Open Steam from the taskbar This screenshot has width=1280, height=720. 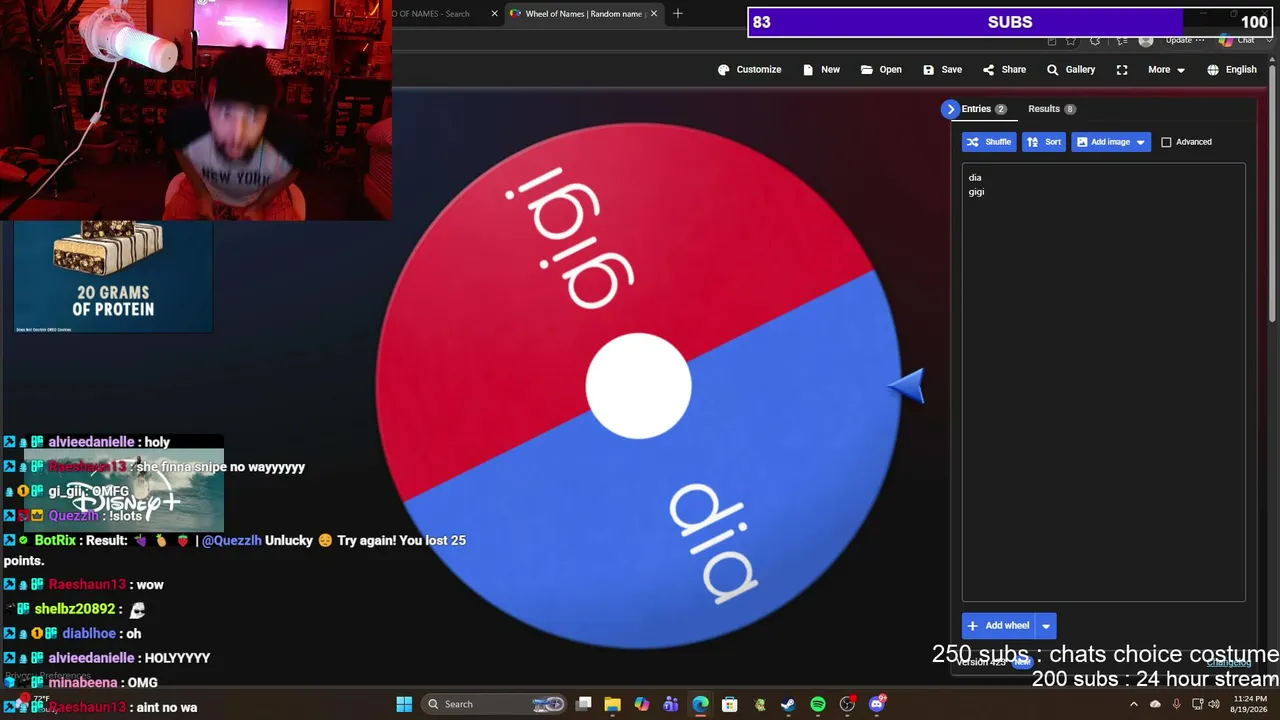[x=788, y=704]
